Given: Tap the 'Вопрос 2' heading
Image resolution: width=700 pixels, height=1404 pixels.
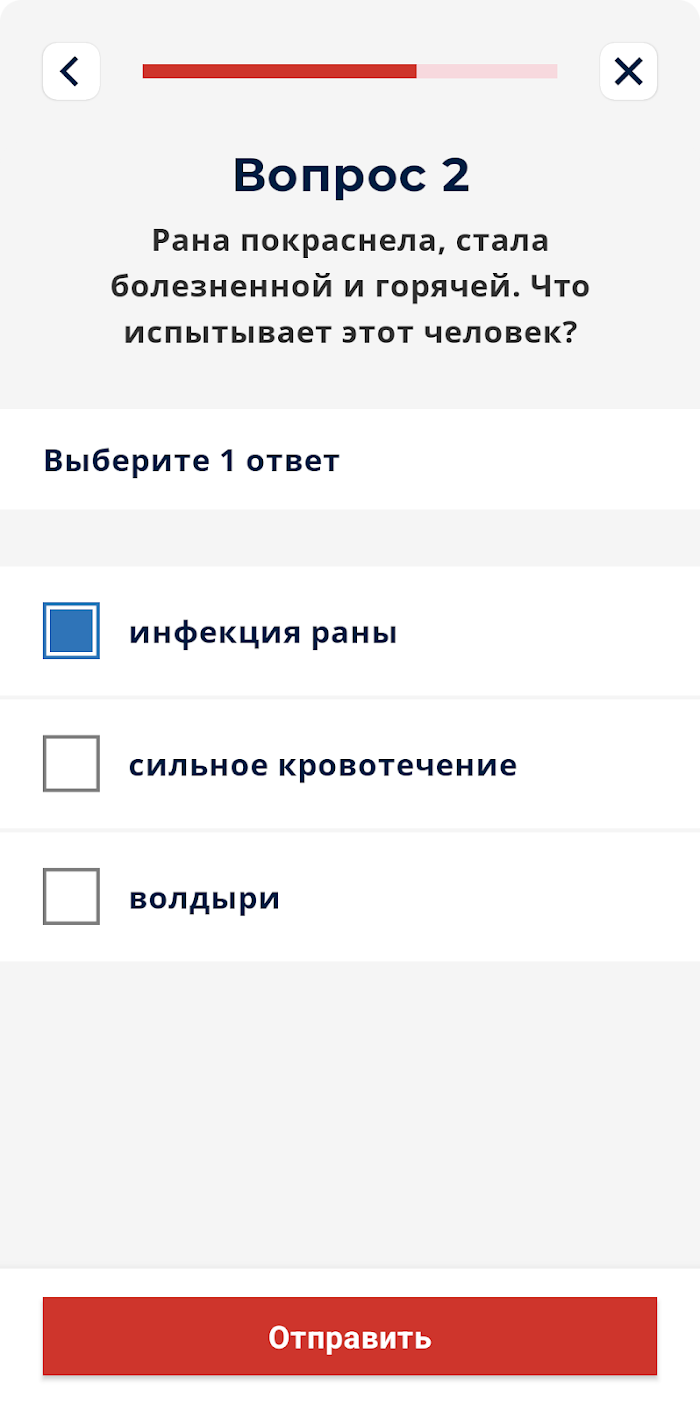Looking at the screenshot, I should pyautogui.click(x=351, y=176).
